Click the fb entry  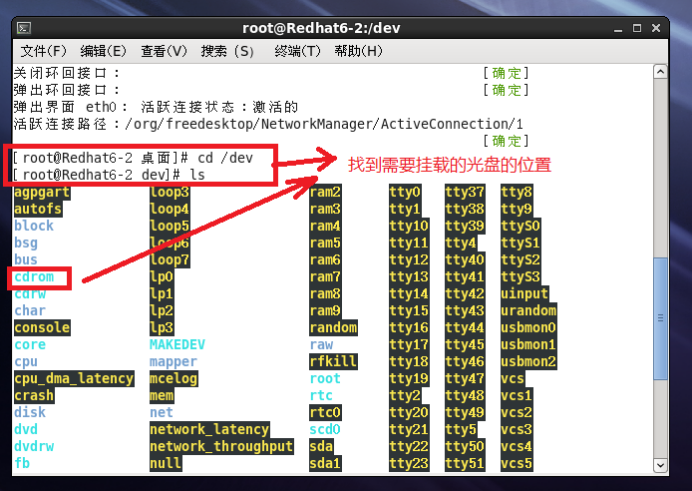(22, 463)
